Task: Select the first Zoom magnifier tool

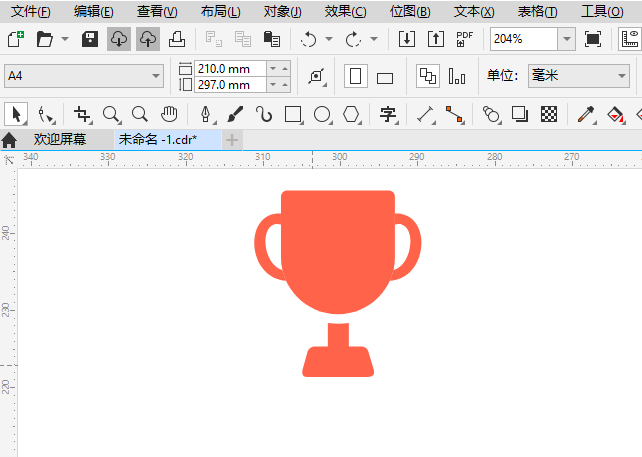Action: coord(111,114)
